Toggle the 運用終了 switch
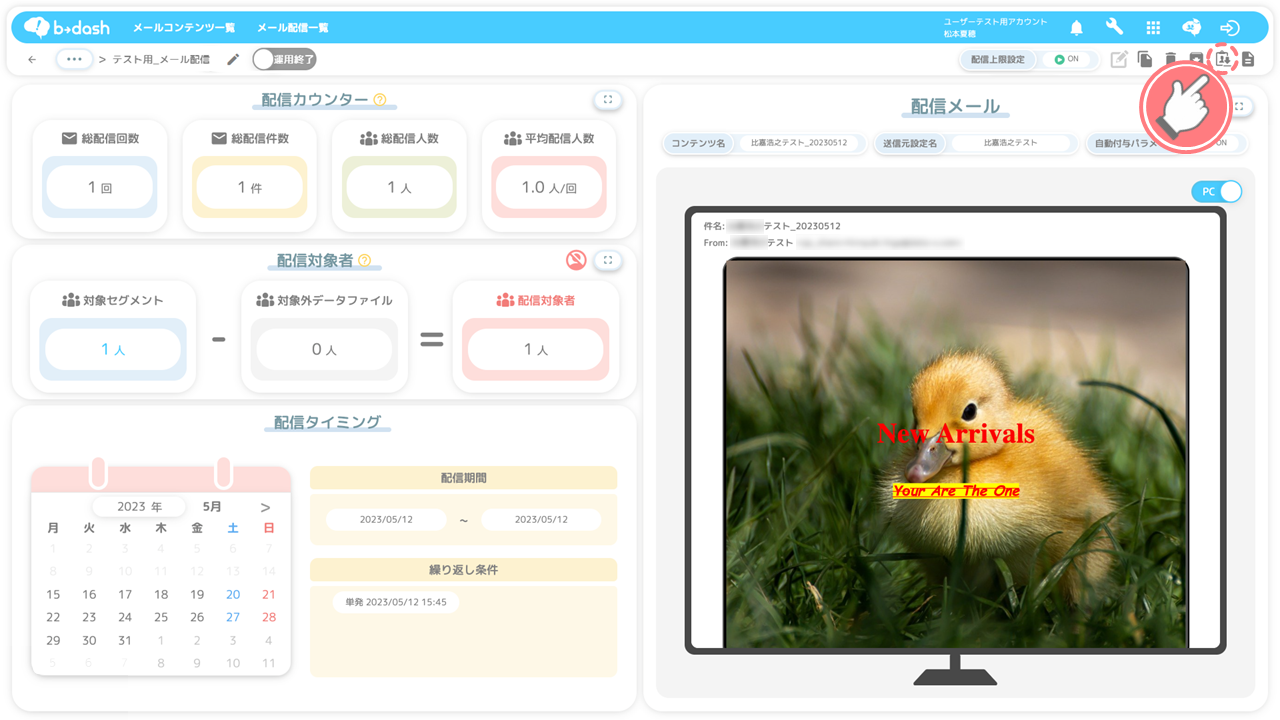1280x720 pixels. coord(285,59)
